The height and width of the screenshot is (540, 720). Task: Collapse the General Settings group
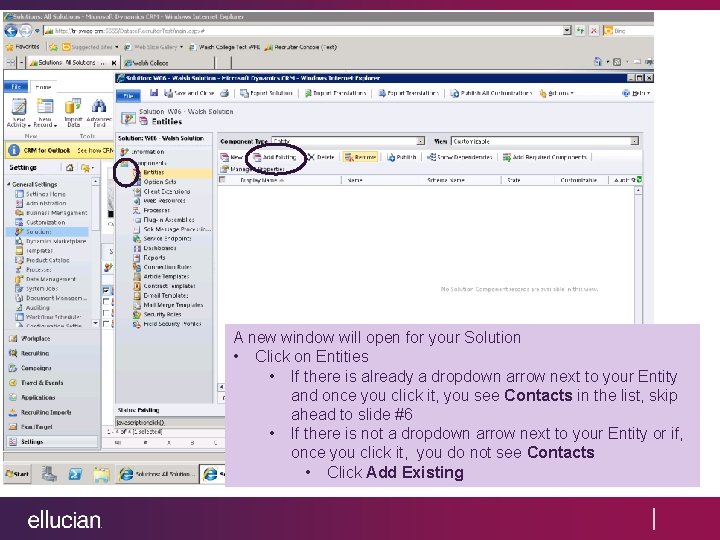pos(9,184)
